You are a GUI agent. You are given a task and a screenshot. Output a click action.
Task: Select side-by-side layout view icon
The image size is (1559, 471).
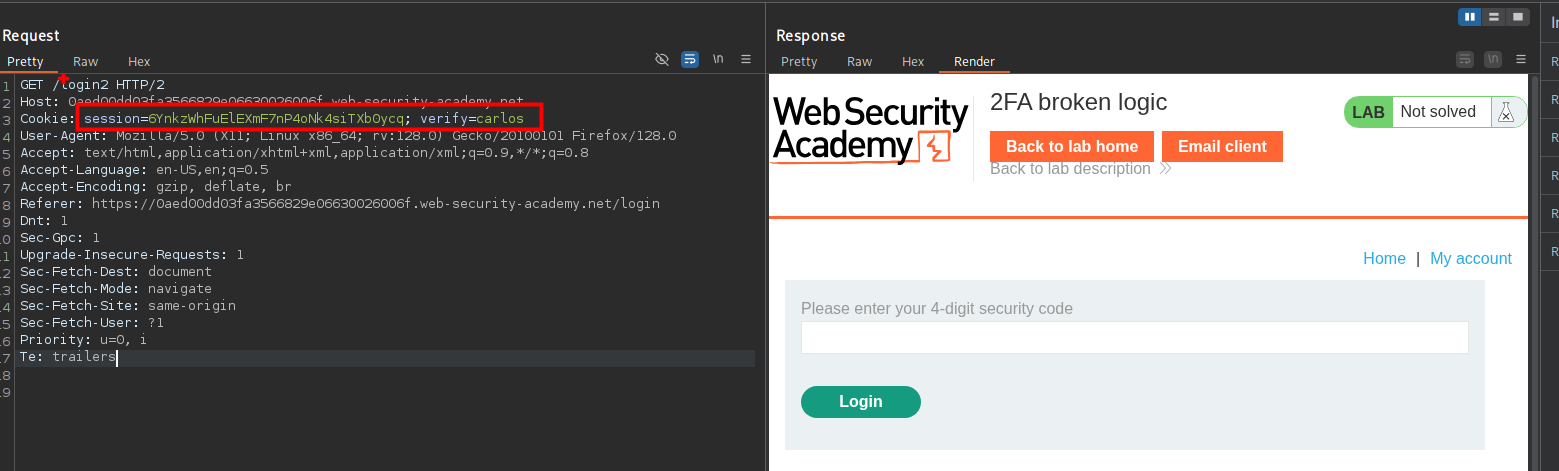point(1470,17)
